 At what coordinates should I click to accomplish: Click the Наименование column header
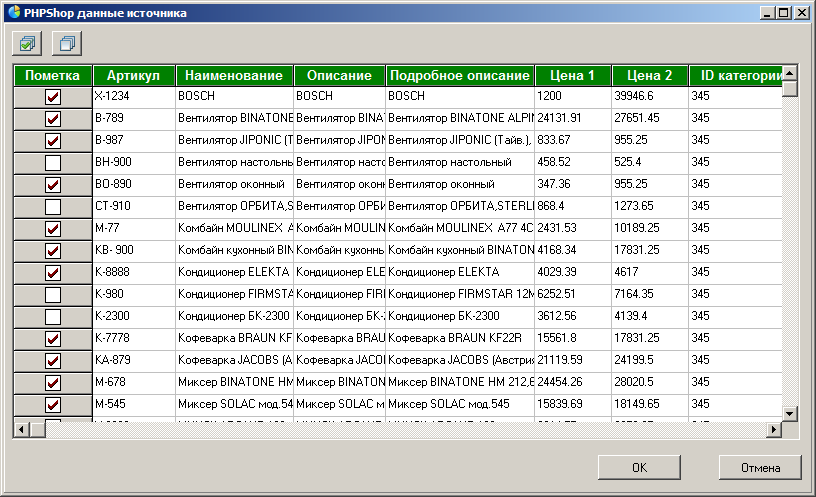234,75
